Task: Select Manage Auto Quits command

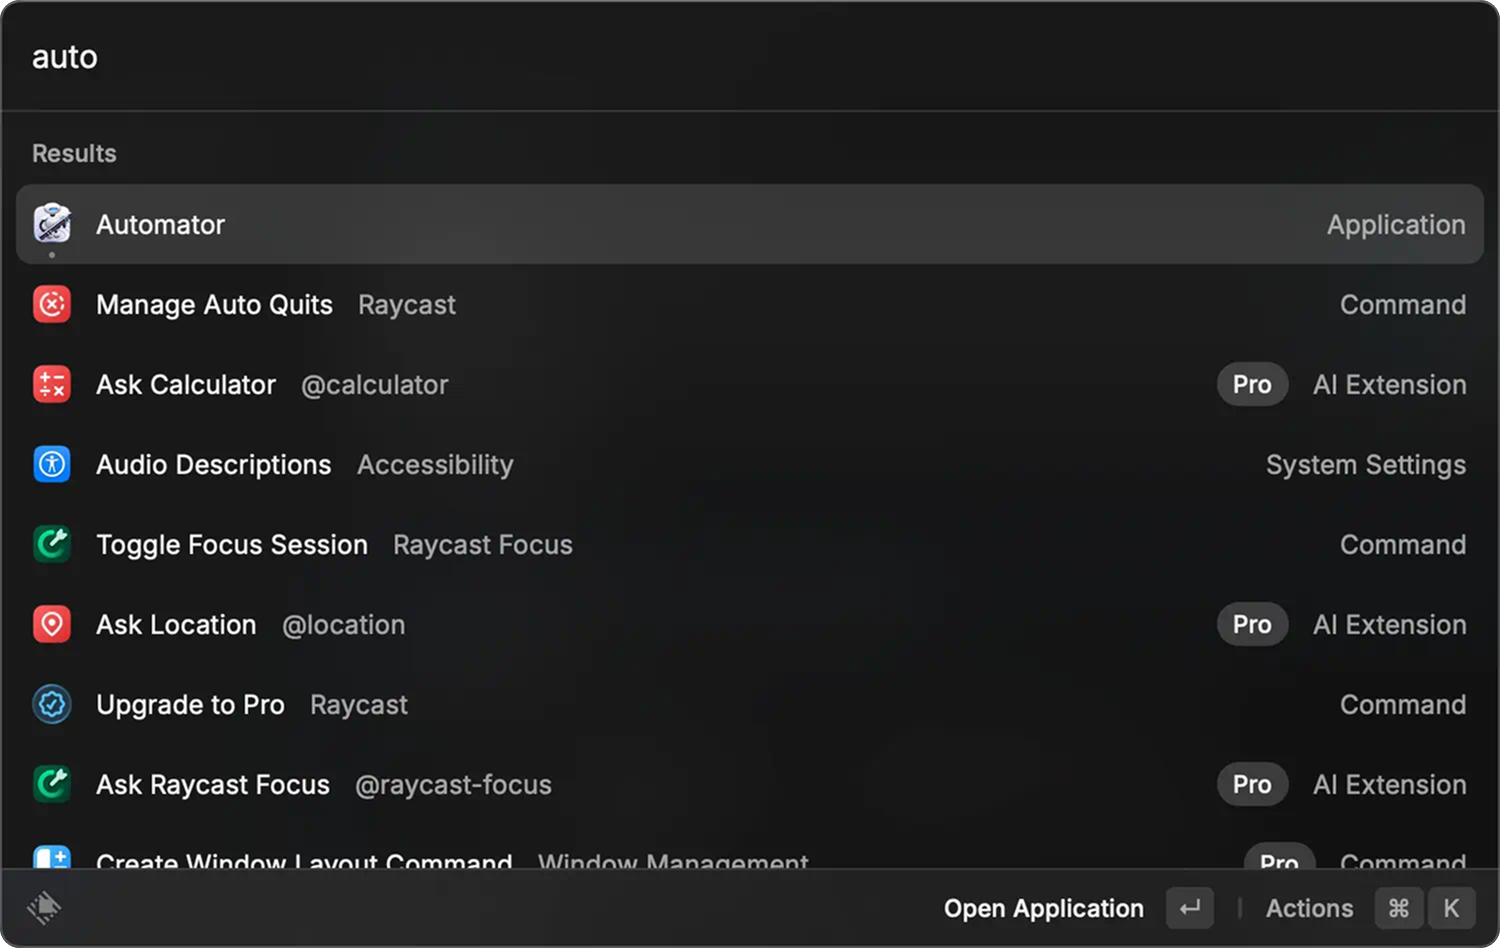Action: [750, 304]
